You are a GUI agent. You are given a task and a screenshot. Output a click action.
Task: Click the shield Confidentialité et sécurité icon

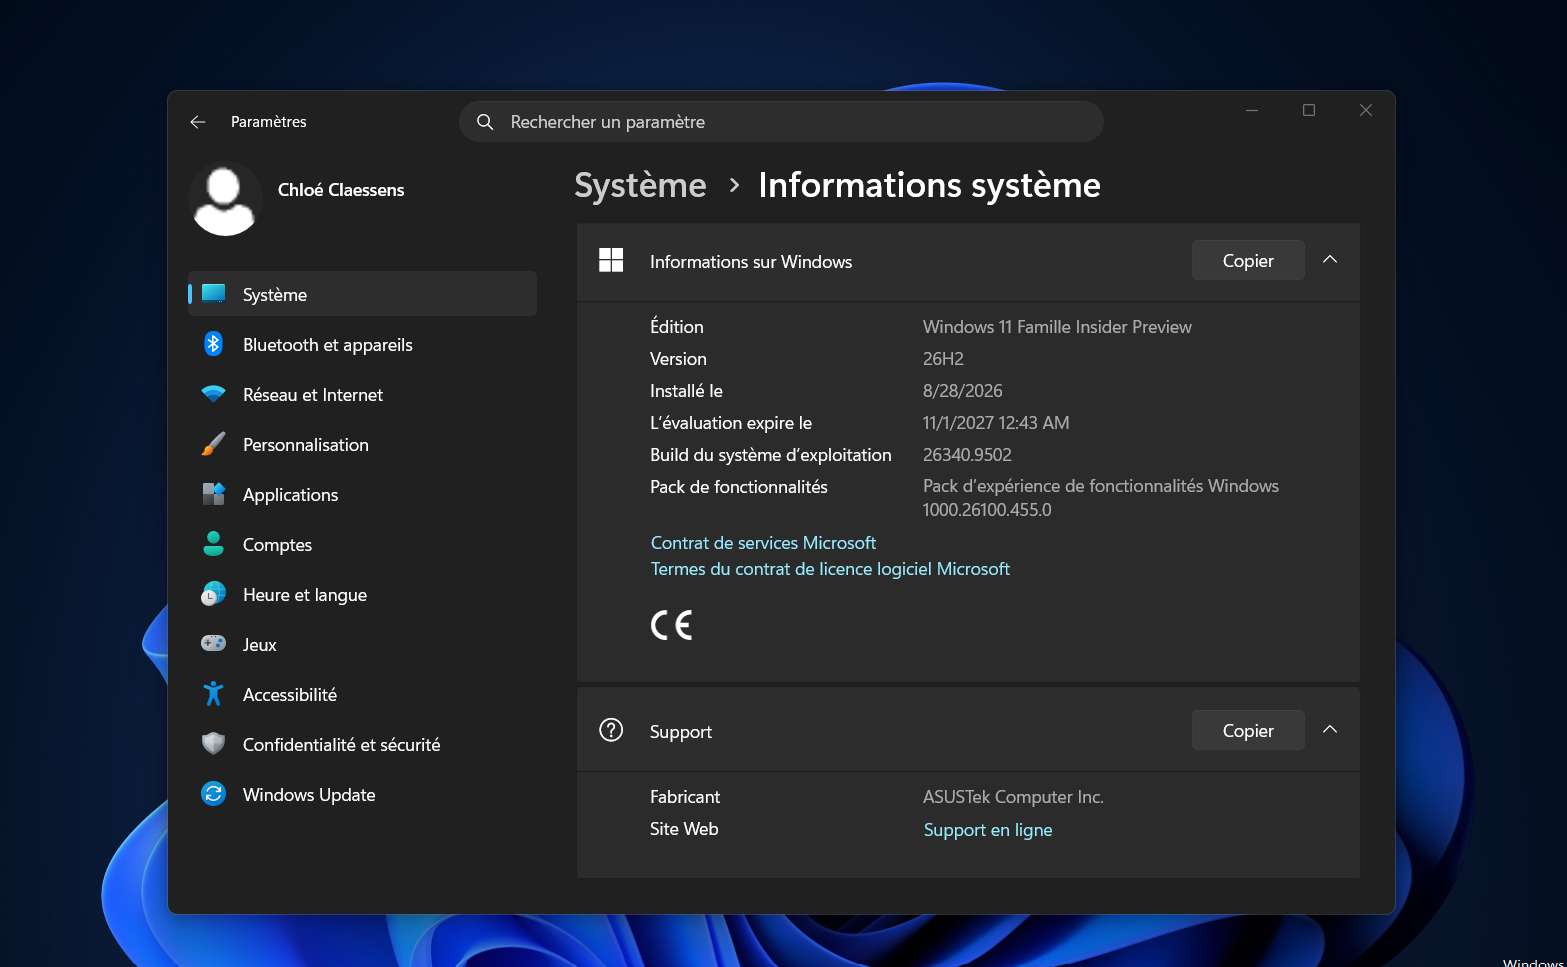[213, 744]
